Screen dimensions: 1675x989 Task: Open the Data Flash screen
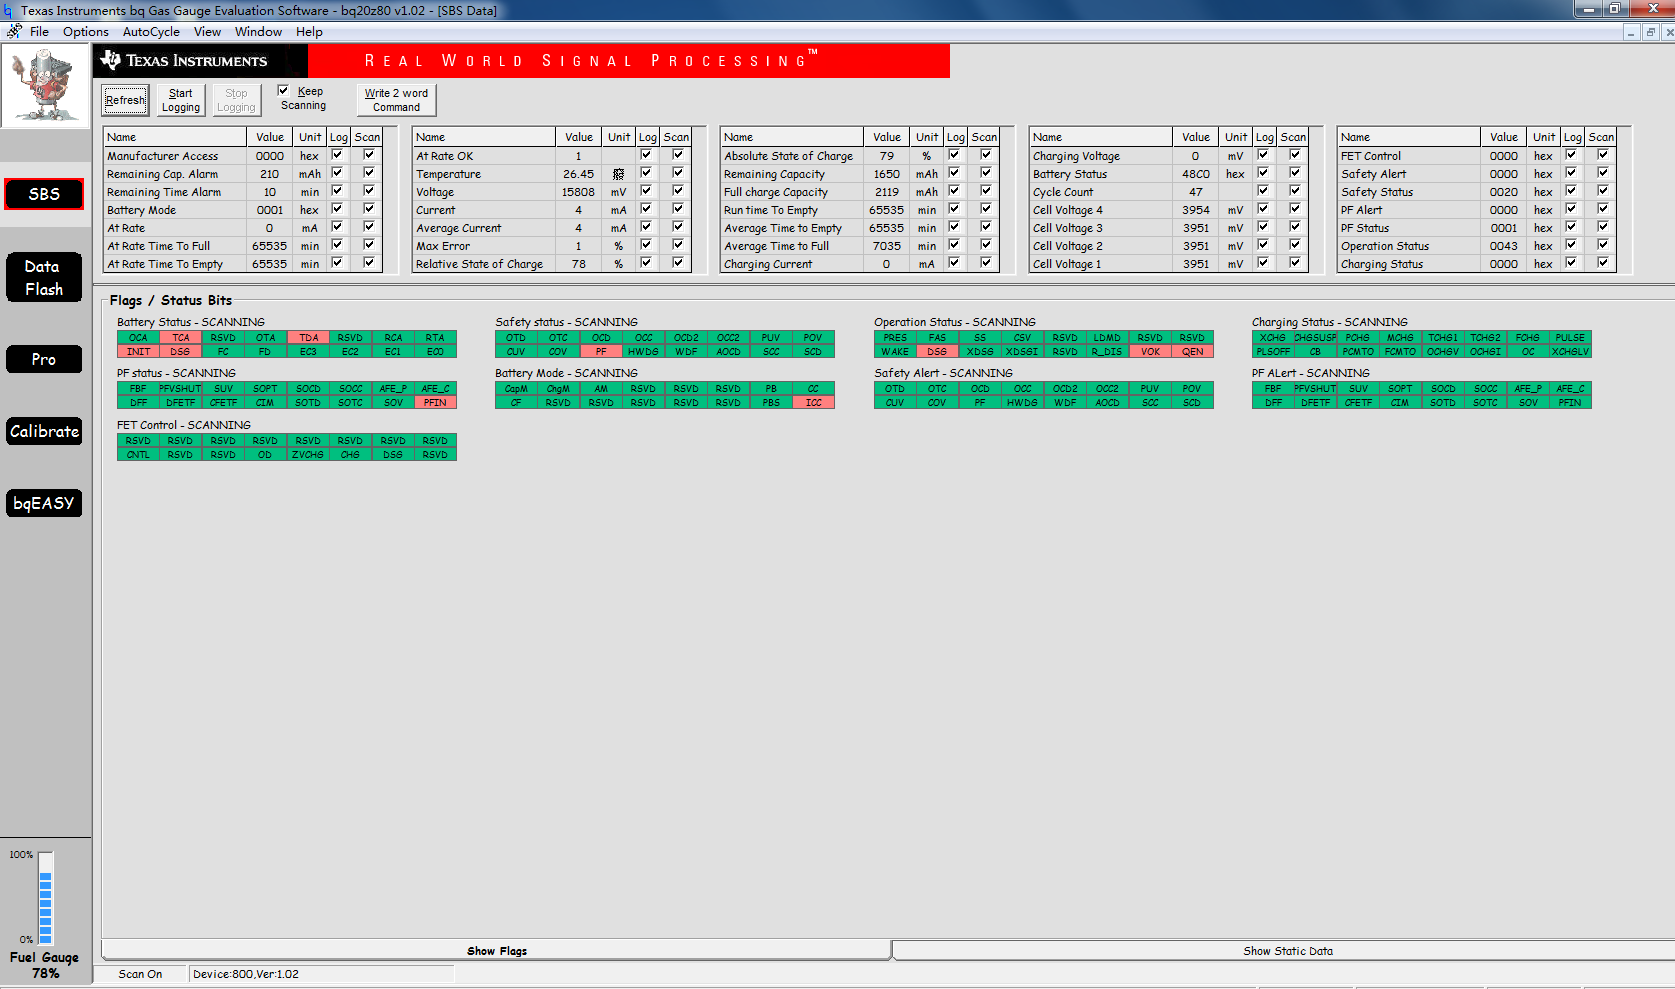44,278
